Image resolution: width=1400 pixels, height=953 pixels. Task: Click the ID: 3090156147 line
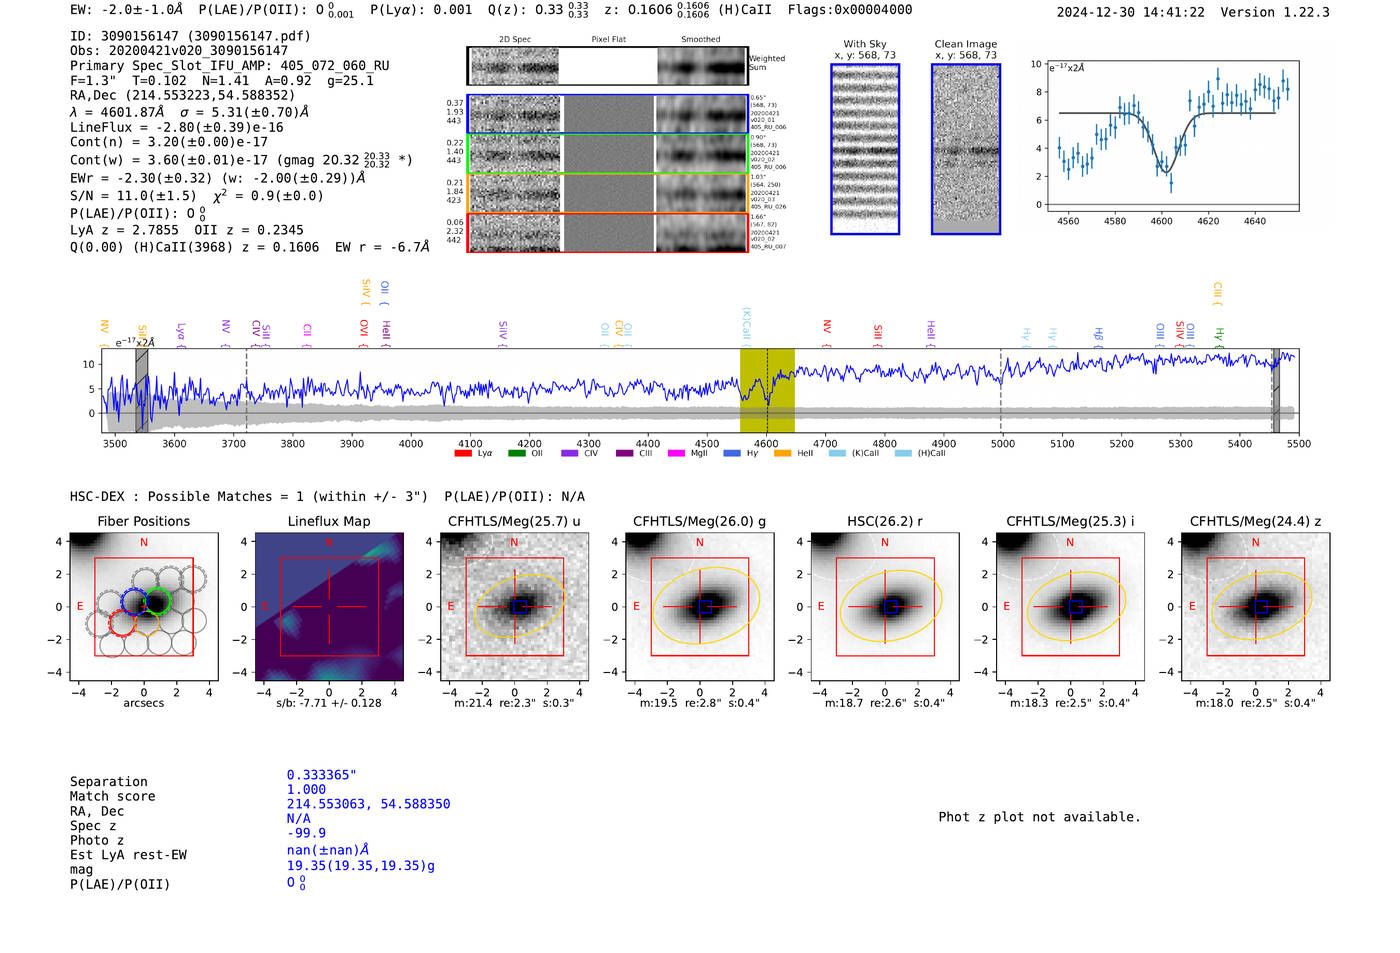[190, 36]
